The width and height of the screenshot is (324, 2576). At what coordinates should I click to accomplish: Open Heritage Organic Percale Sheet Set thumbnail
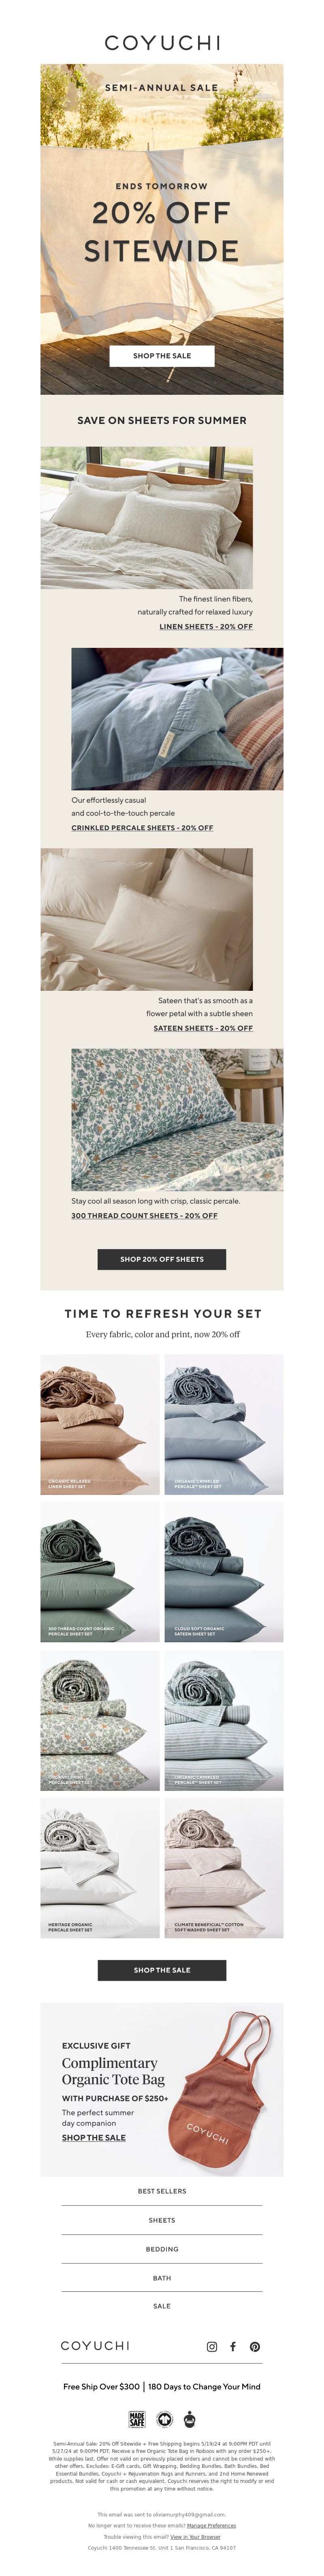tap(100, 1868)
